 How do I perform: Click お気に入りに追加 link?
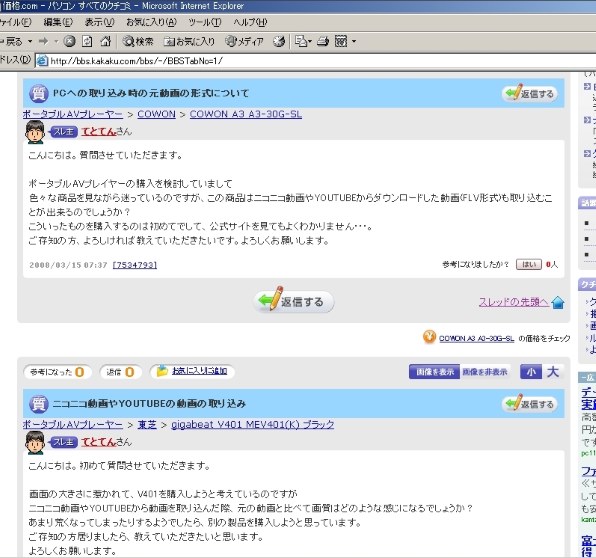[x=200, y=371]
